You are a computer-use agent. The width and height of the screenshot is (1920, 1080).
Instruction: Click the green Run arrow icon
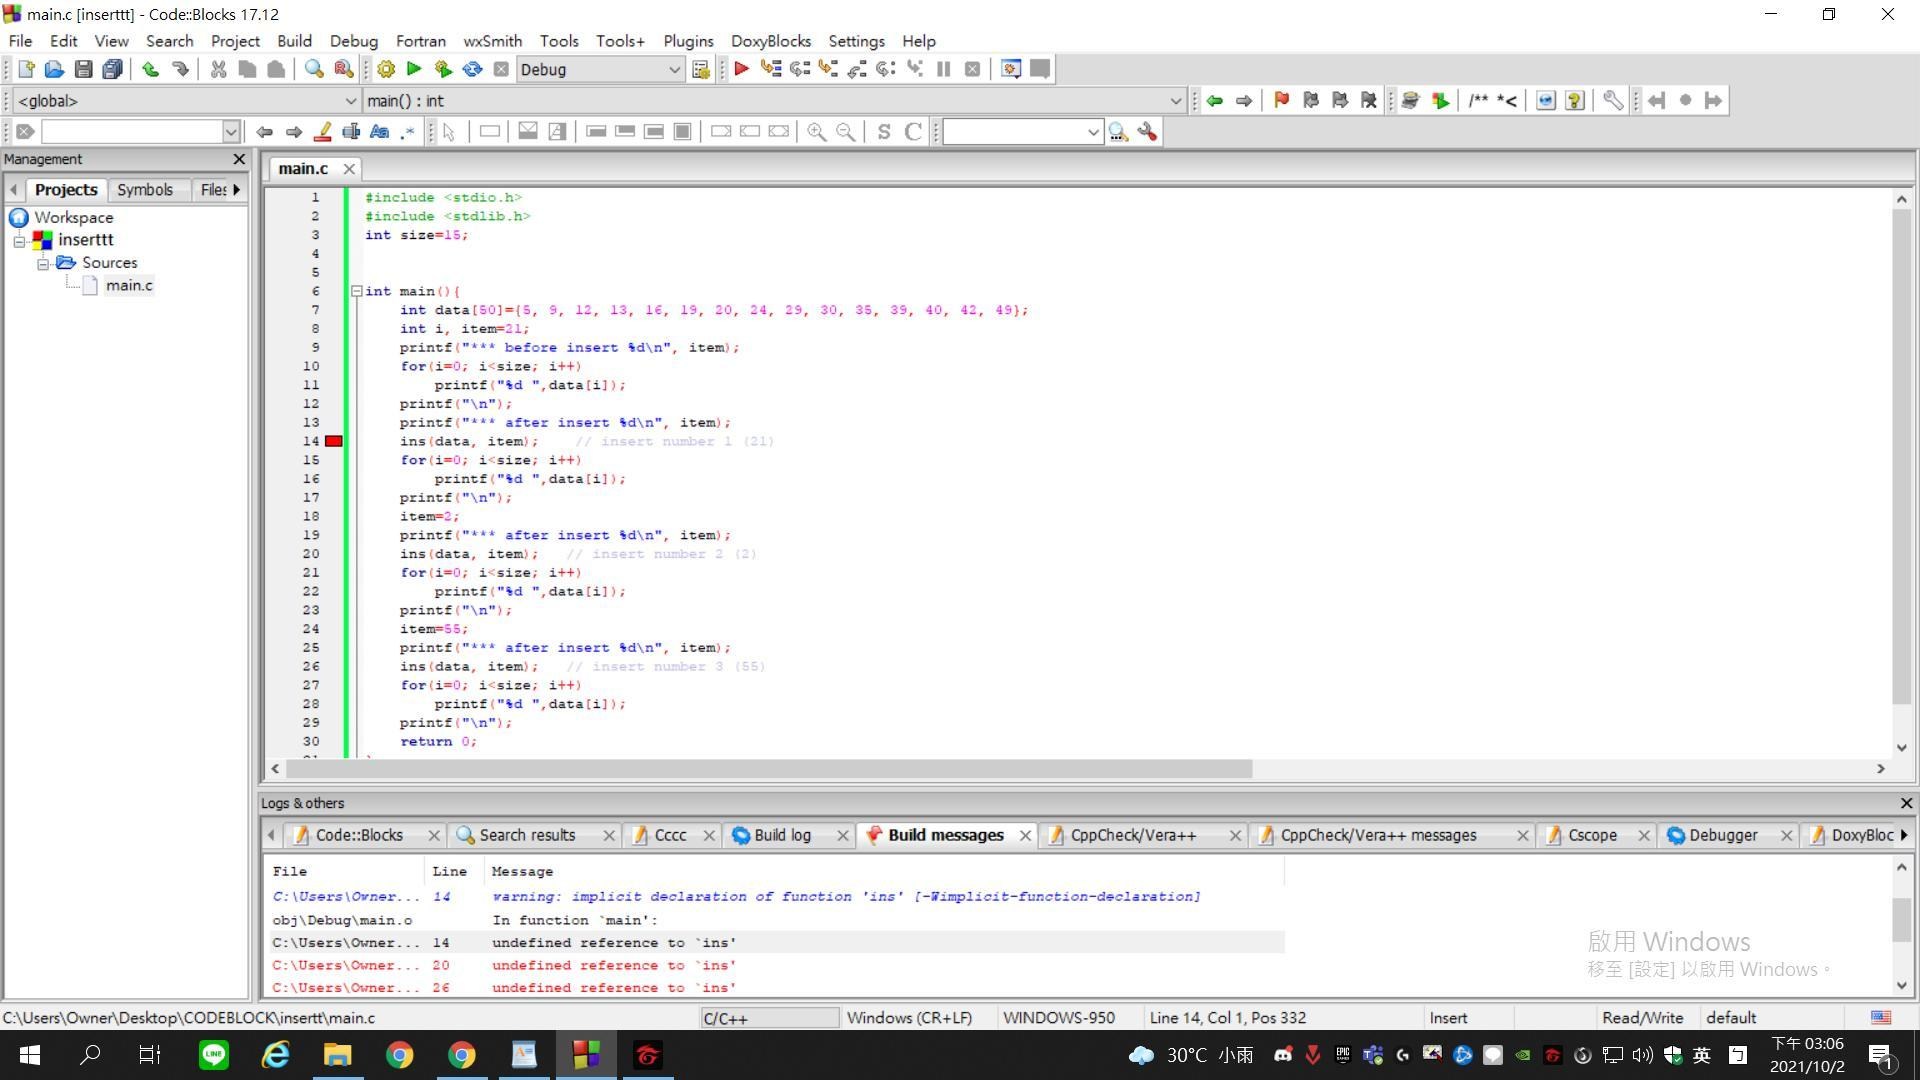click(x=414, y=69)
